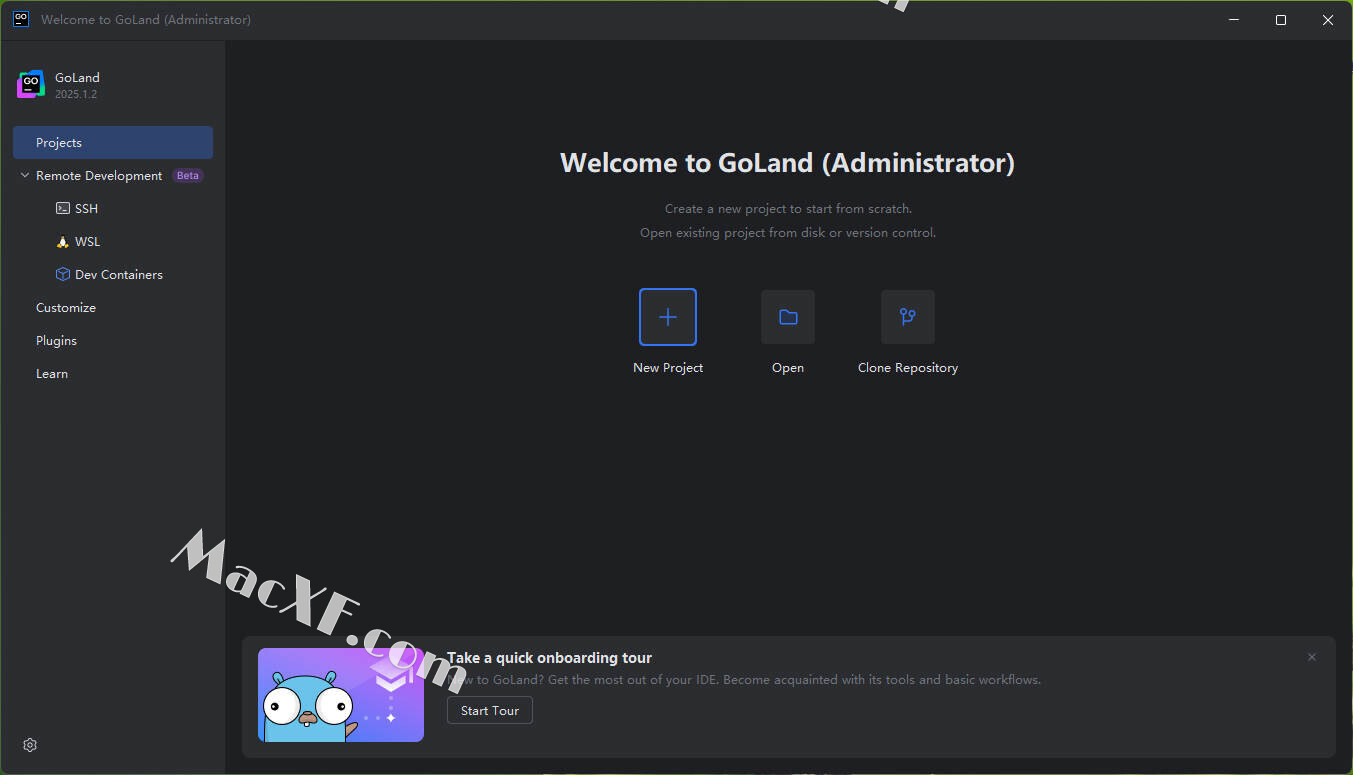Collapse the Remote Development section
Screen dimensions: 1353x775
[25, 176]
